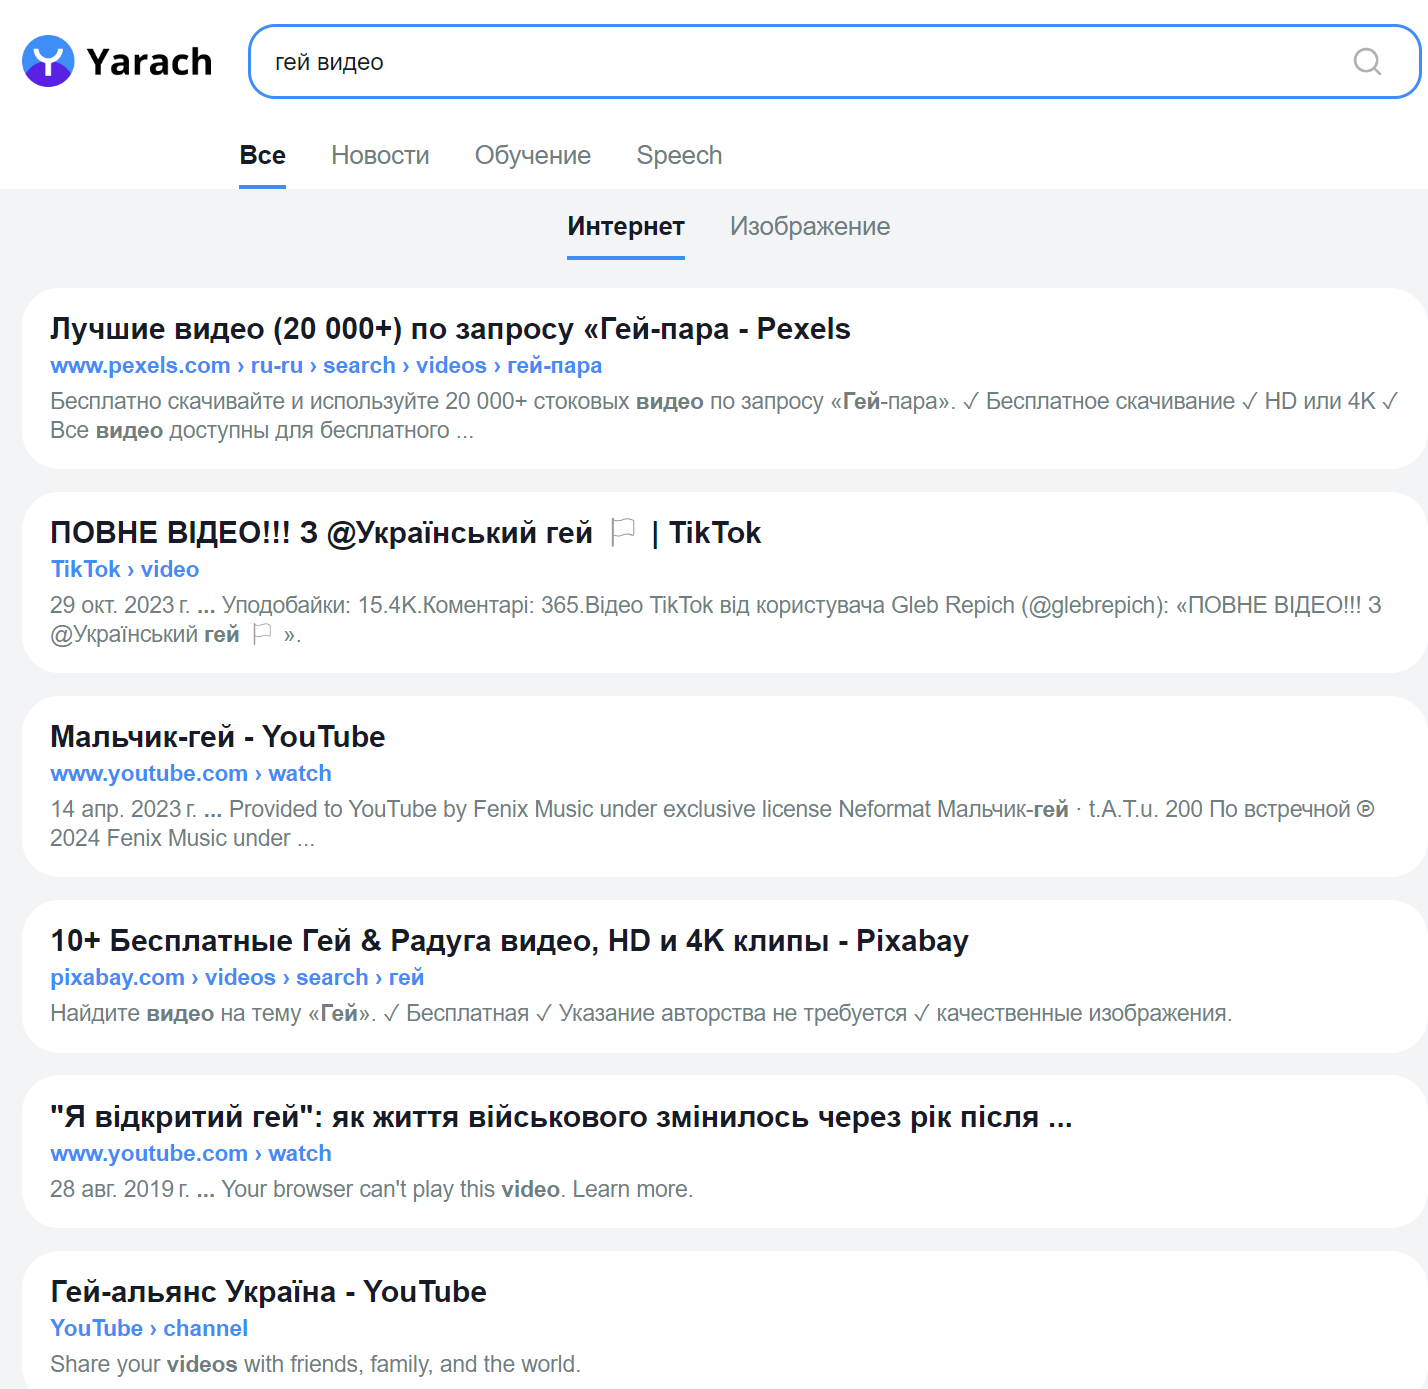Switch to Изображение results
1428x1389 pixels.
point(809,227)
